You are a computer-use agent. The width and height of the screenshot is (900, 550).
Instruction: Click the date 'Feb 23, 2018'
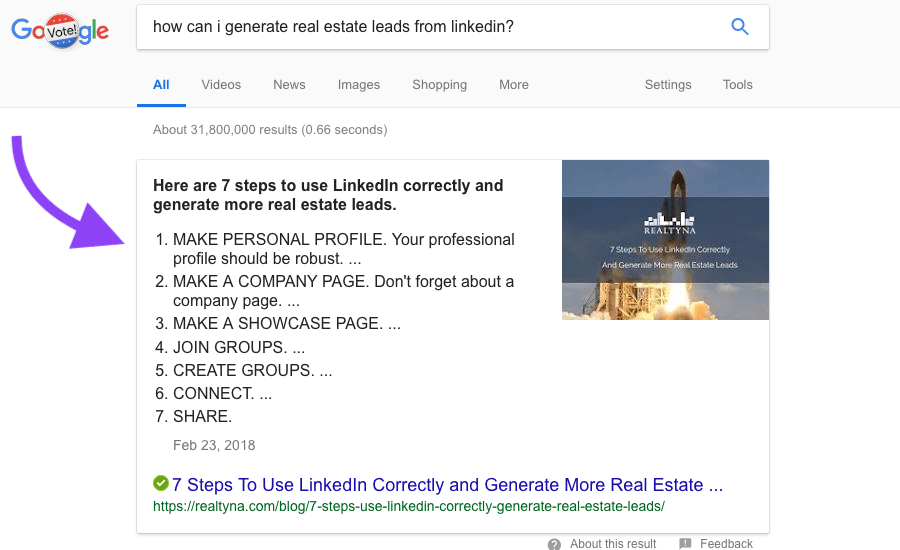coord(214,445)
